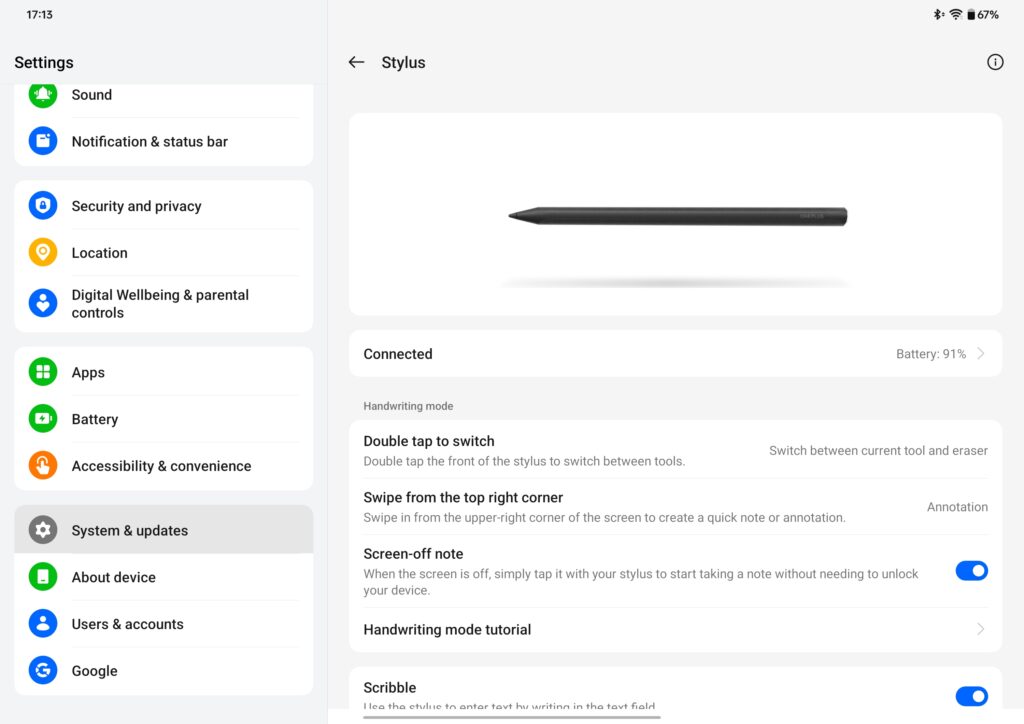Open the Handwriting mode tutorial chevron
1024x724 pixels.
980,629
